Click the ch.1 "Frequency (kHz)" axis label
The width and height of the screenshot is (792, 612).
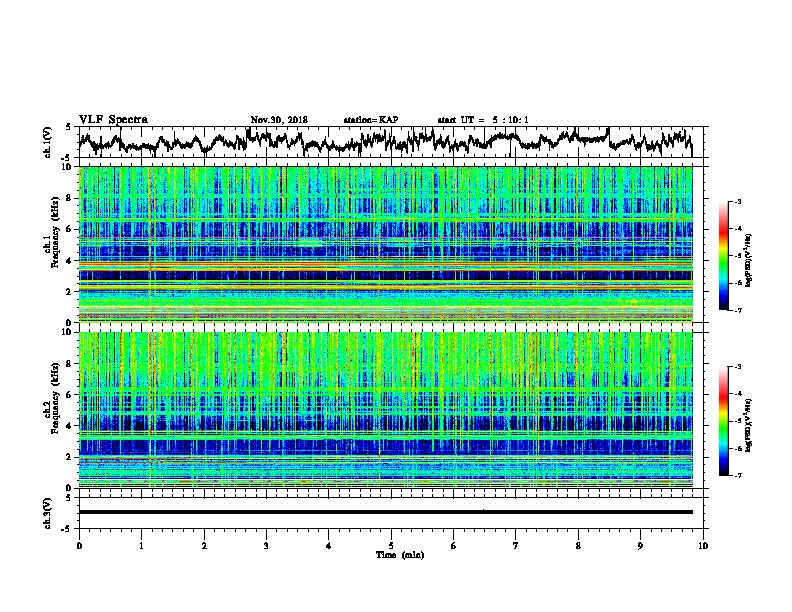(55, 232)
